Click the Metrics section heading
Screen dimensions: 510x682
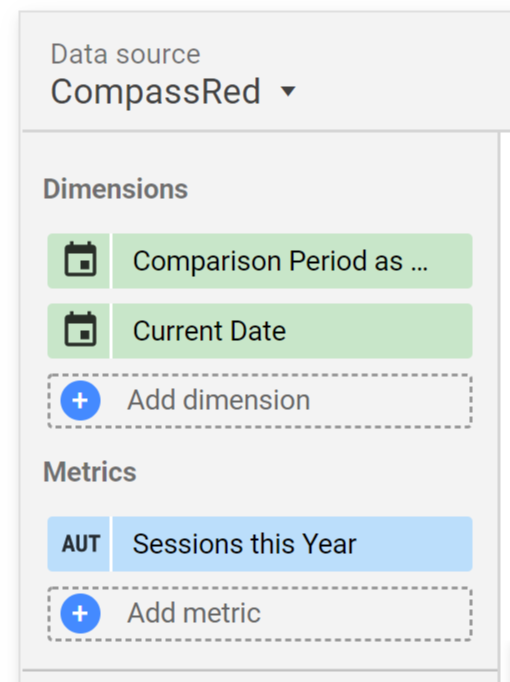[x=90, y=472]
